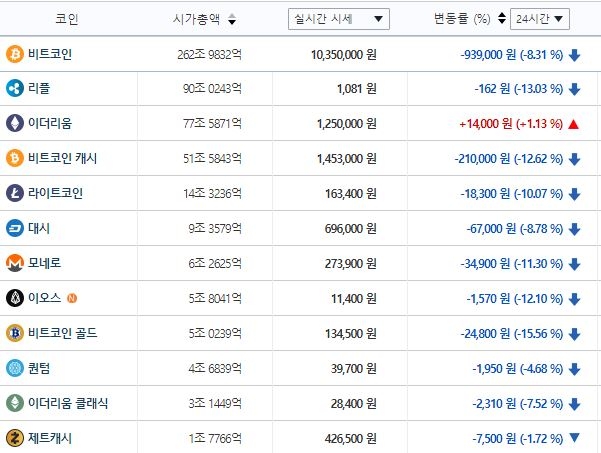Viewport: 601px width, 453px height.
Task: Click the Litecoin coin icon
Action: click(x=15, y=193)
